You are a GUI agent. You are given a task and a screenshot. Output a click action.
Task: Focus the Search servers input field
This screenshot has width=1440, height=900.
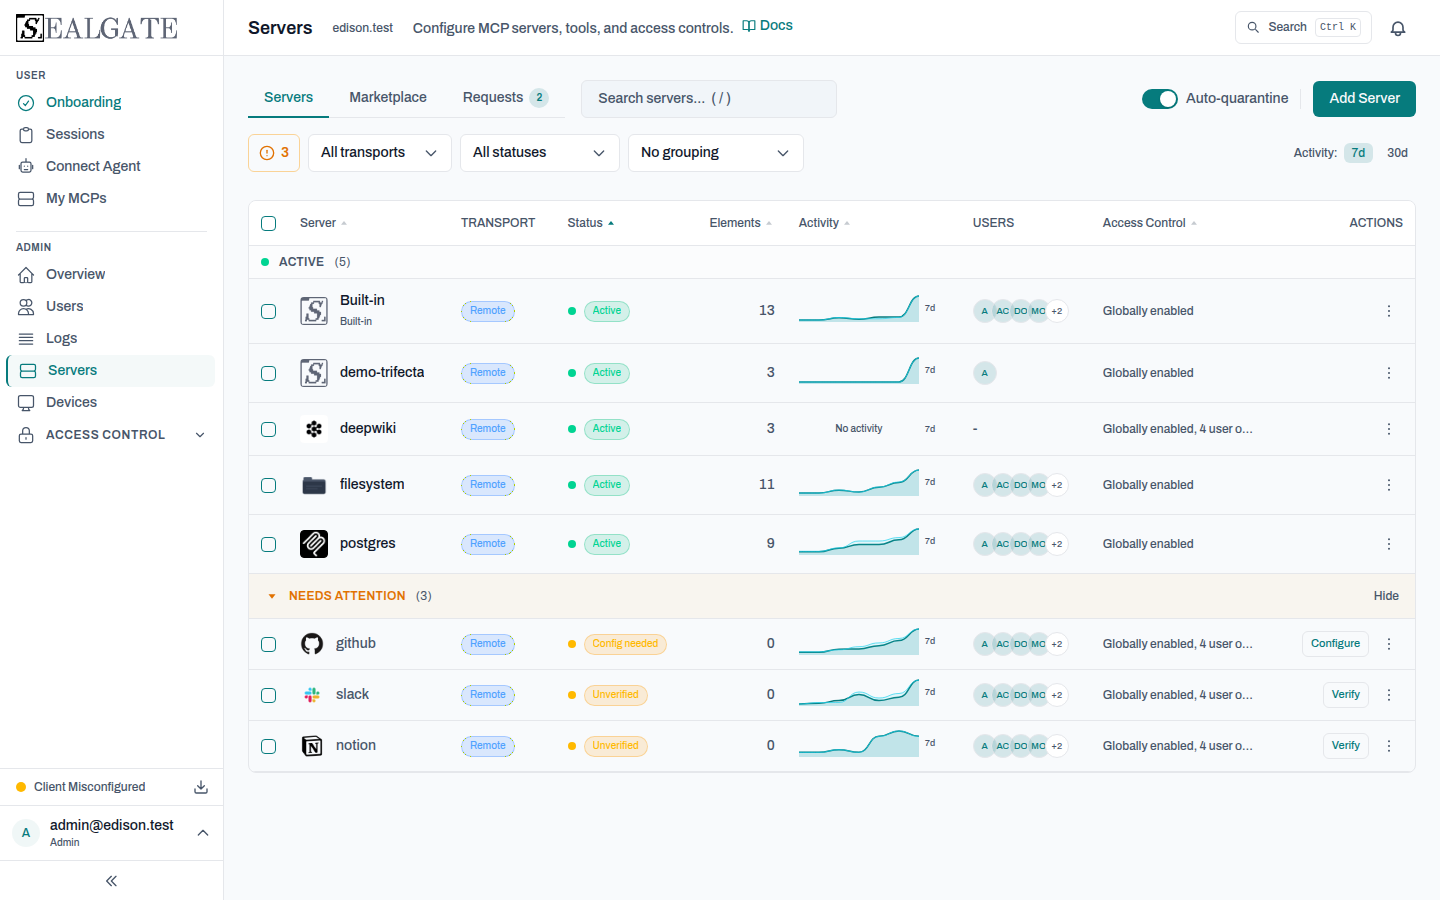click(709, 98)
